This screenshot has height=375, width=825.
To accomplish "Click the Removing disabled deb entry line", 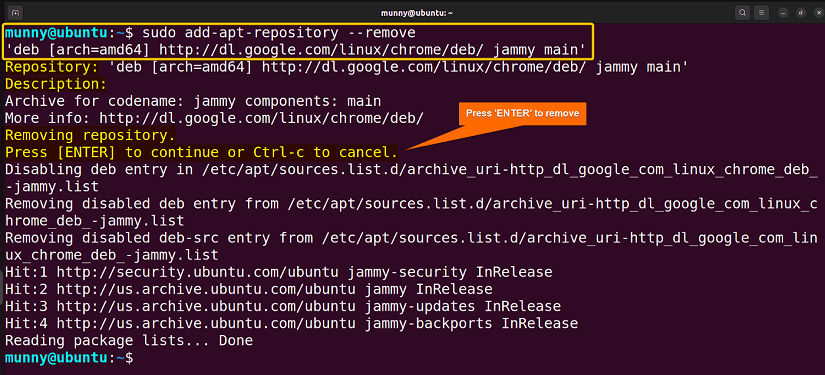I will [411, 212].
